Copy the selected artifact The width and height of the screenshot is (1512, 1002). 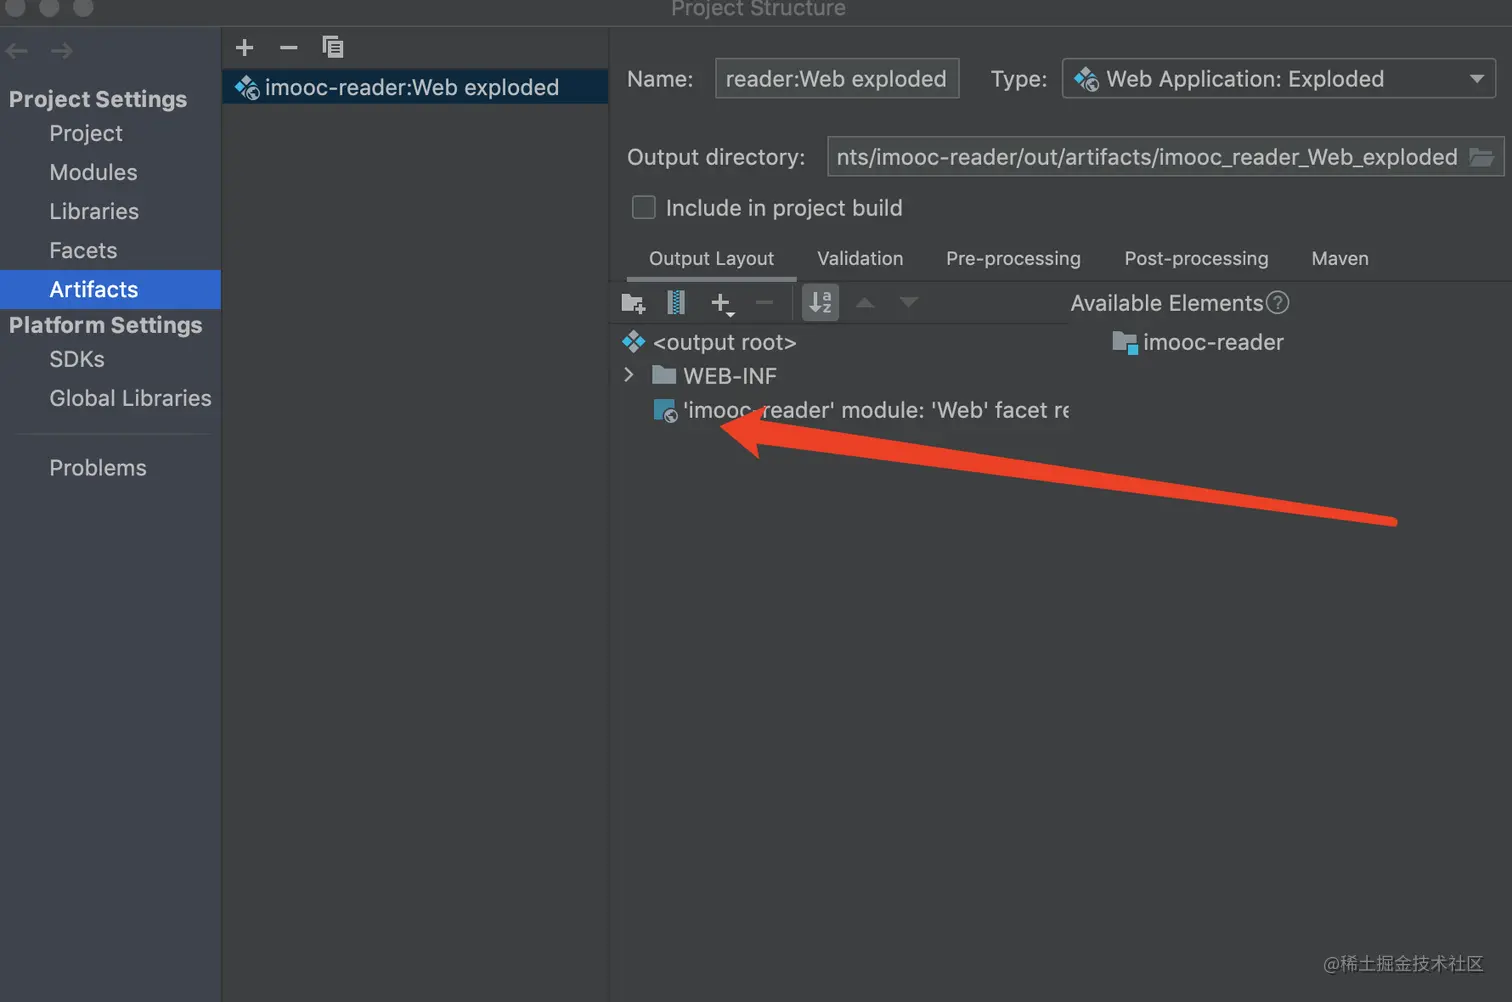click(332, 47)
